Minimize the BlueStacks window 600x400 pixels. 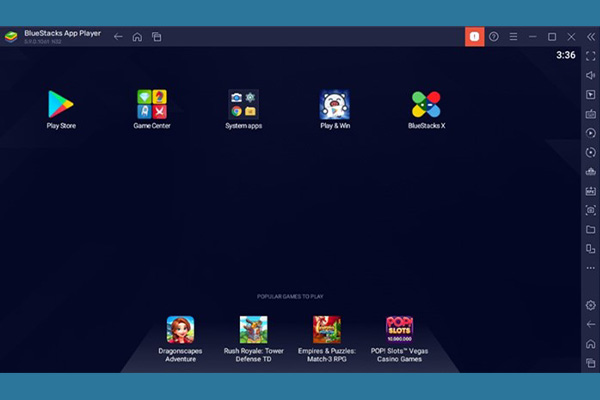click(x=532, y=37)
